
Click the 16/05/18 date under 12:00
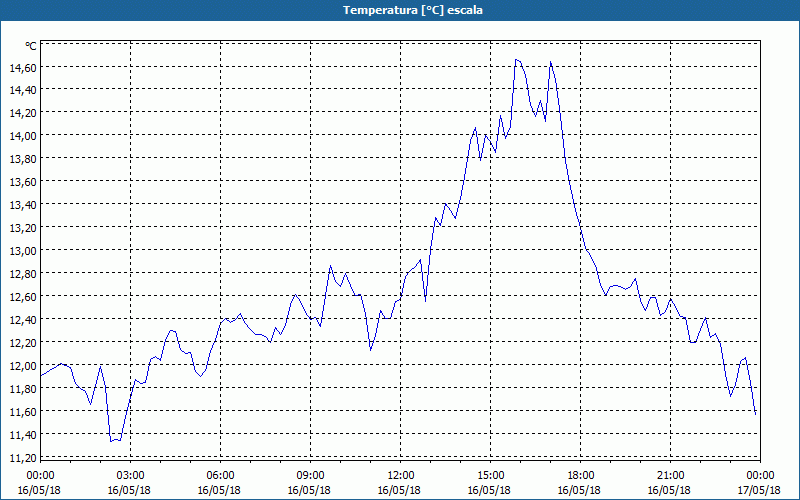tap(399, 490)
